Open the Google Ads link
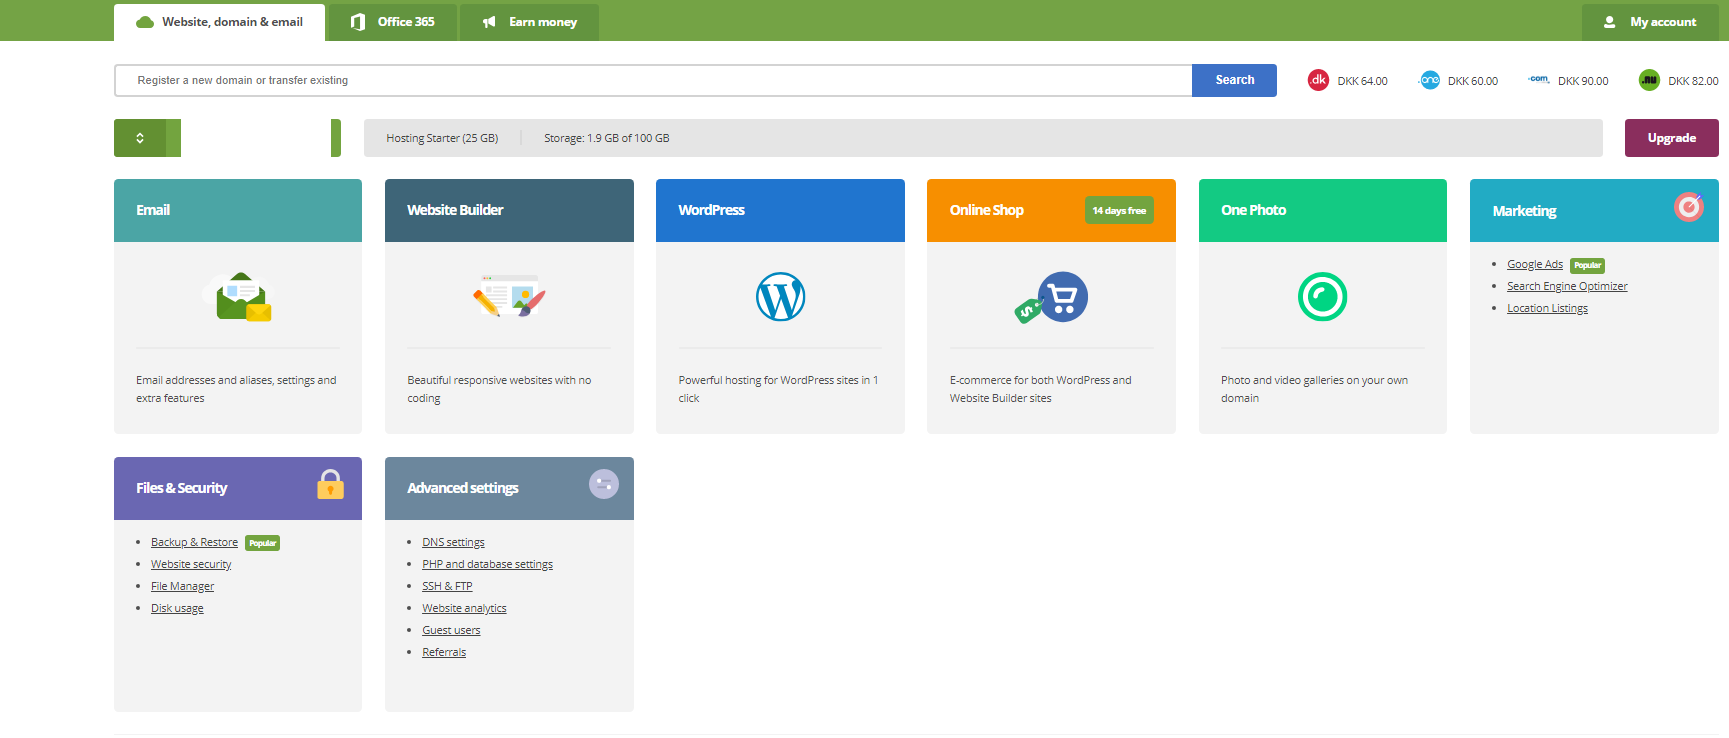The width and height of the screenshot is (1729, 738). click(x=1534, y=264)
